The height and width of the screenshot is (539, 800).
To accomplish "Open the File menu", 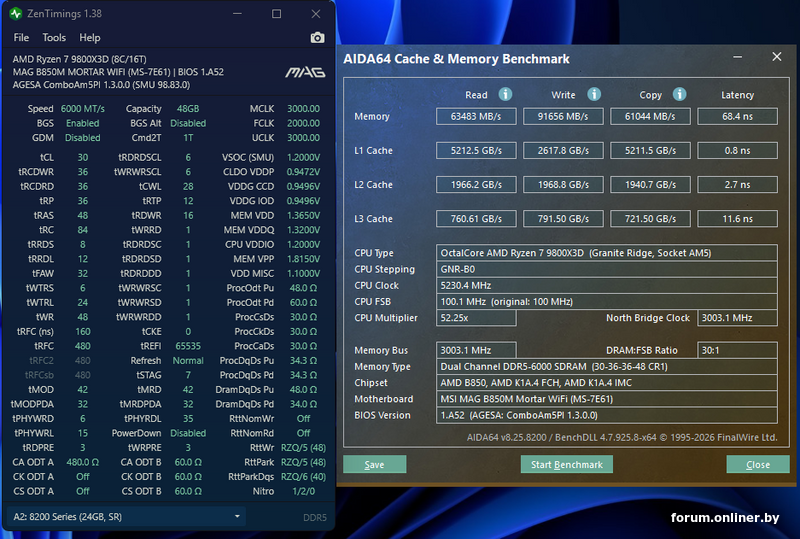I will coord(21,38).
